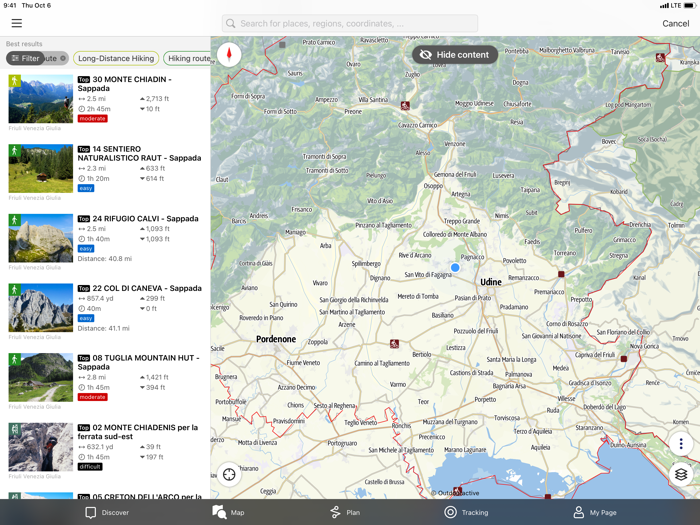Focus the places search field
The width and height of the screenshot is (700, 525).
pos(350,23)
